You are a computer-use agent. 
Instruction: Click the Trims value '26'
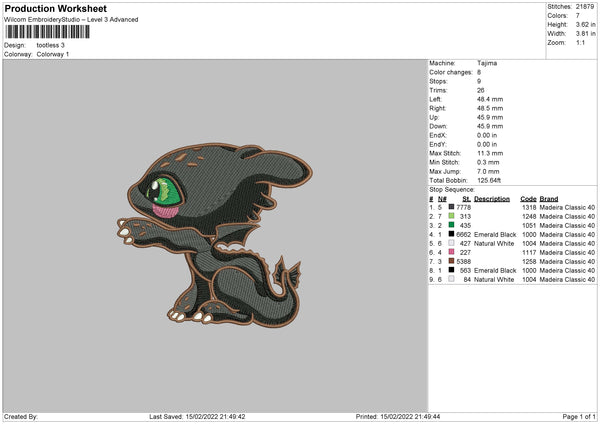(x=481, y=90)
